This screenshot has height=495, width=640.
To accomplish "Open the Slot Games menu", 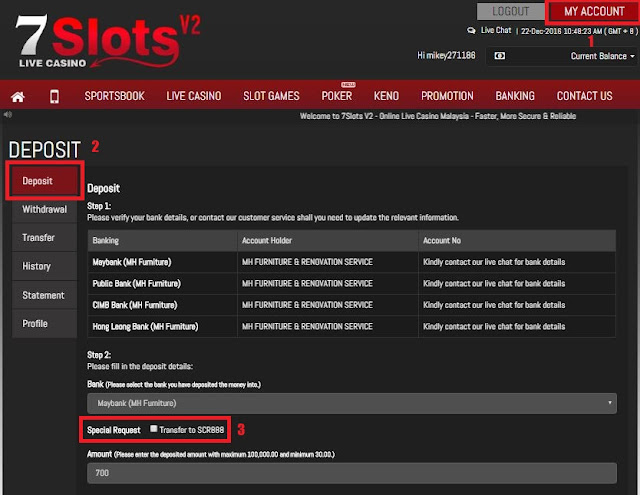I will click(271, 96).
